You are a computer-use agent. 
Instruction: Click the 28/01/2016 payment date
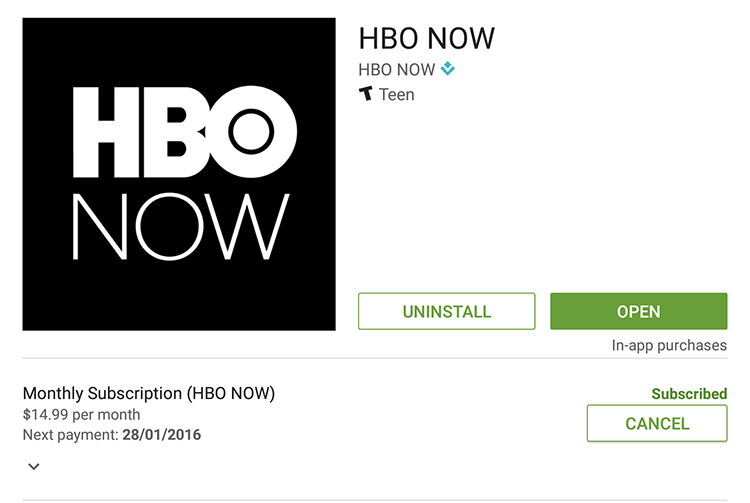point(162,435)
